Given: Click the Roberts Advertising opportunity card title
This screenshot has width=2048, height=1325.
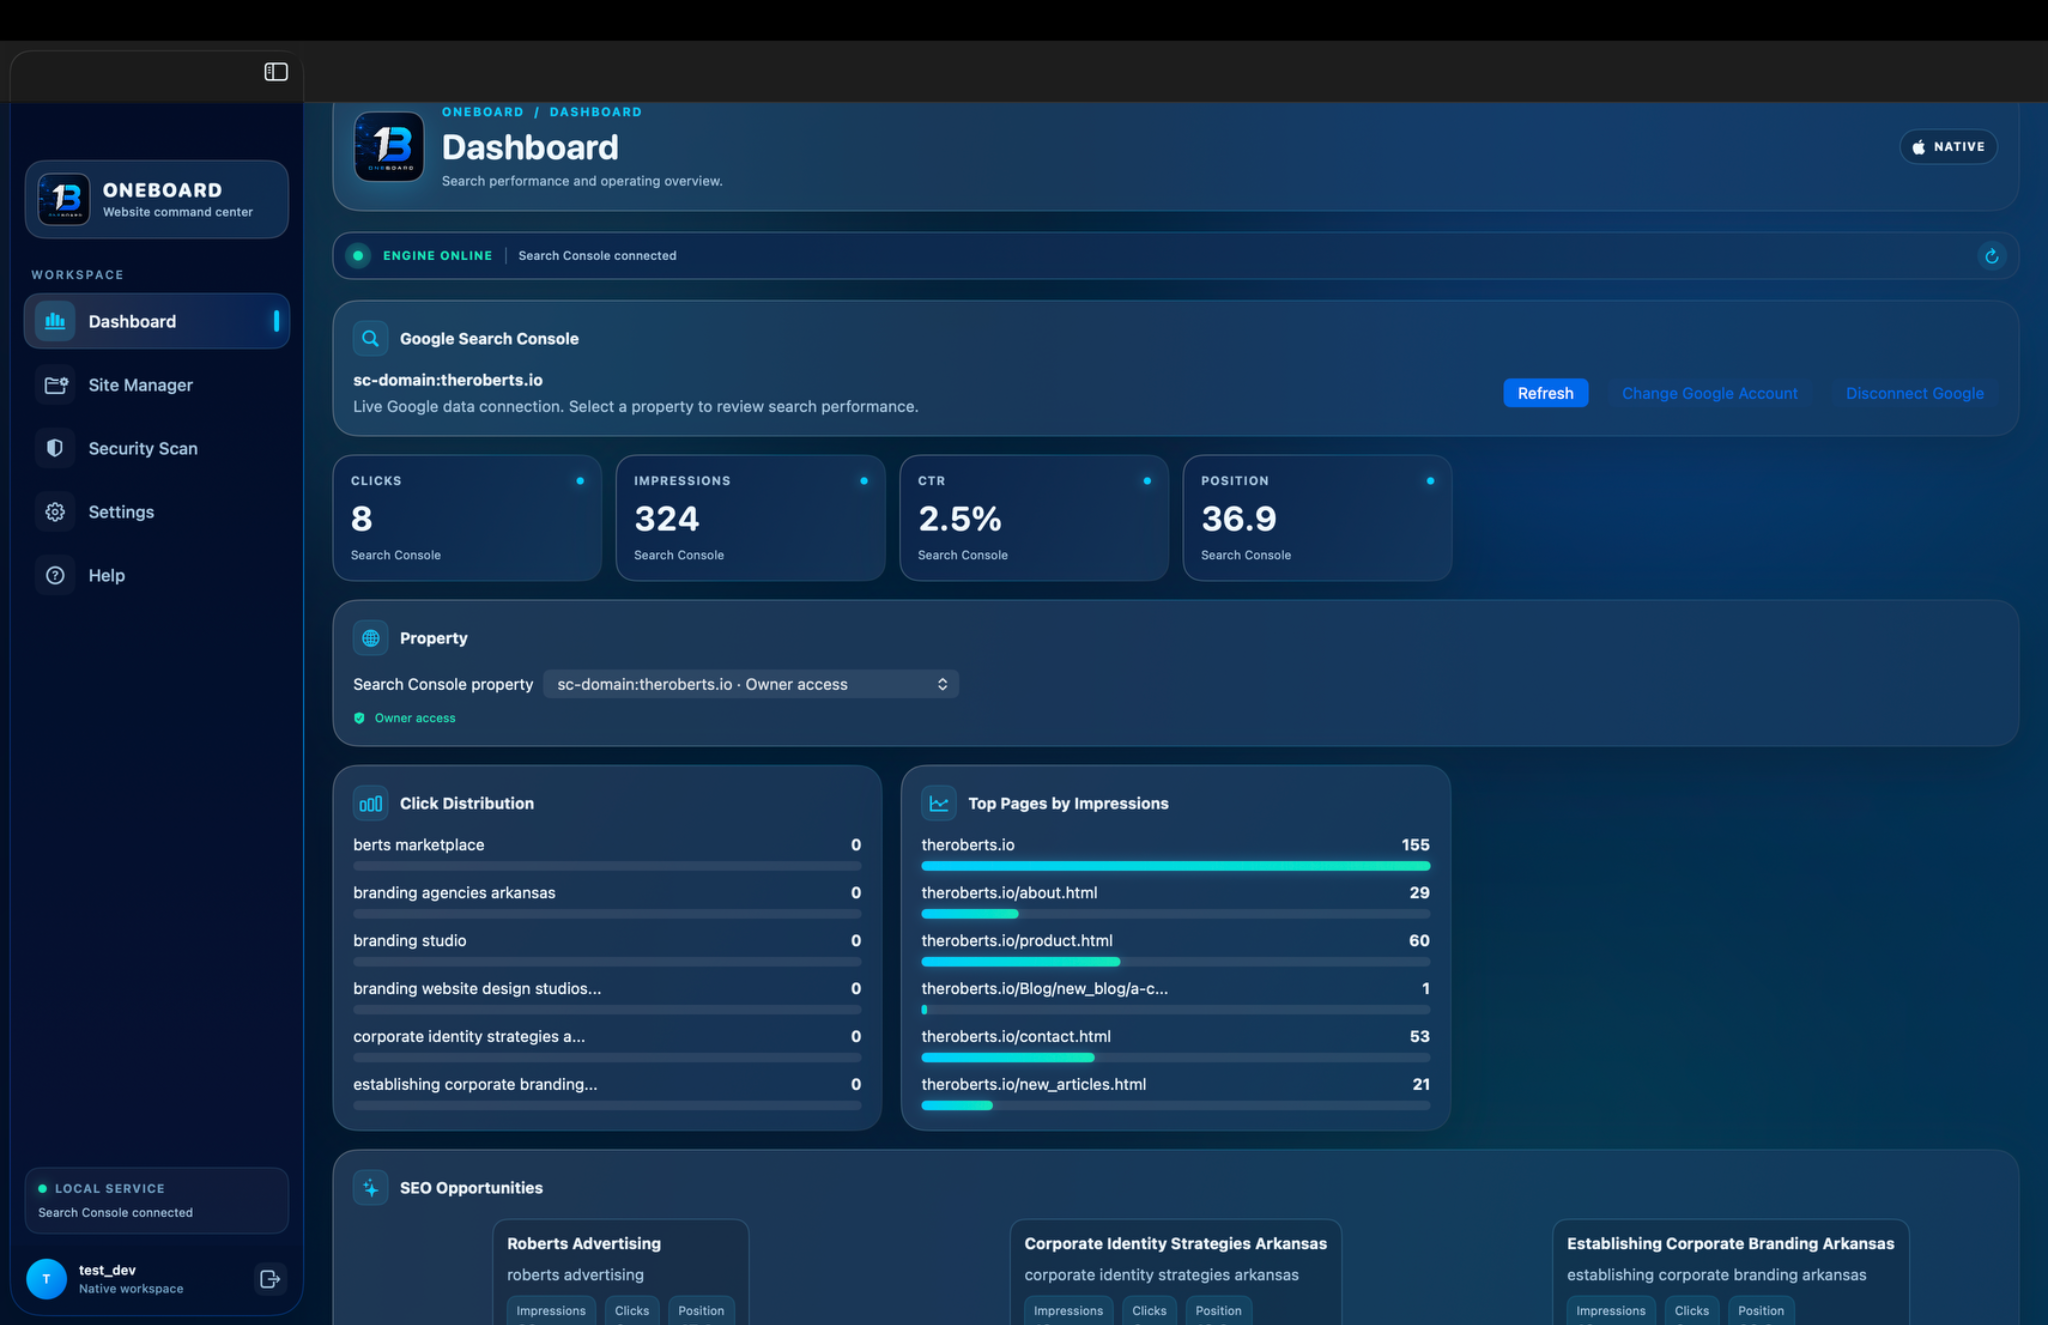Looking at the screenshot, I should 583,1243.
